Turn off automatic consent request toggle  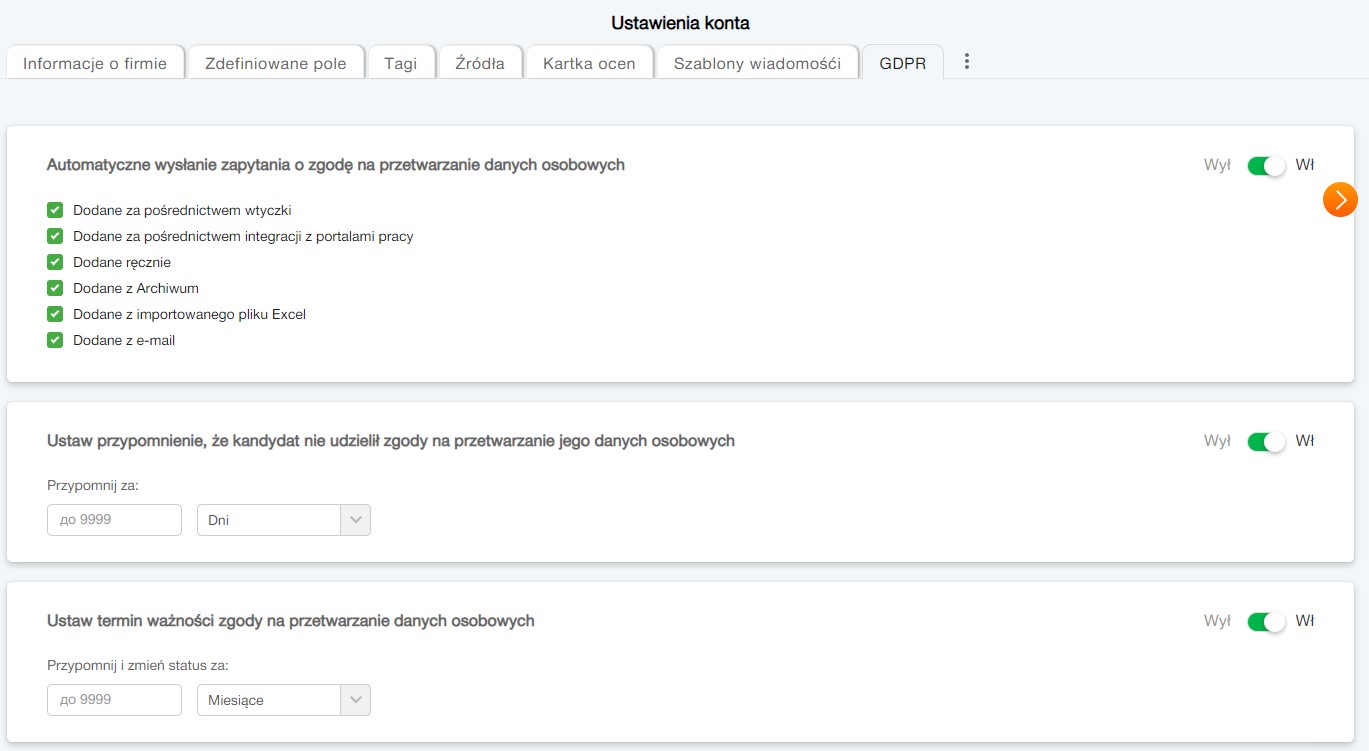[1265, 166]
